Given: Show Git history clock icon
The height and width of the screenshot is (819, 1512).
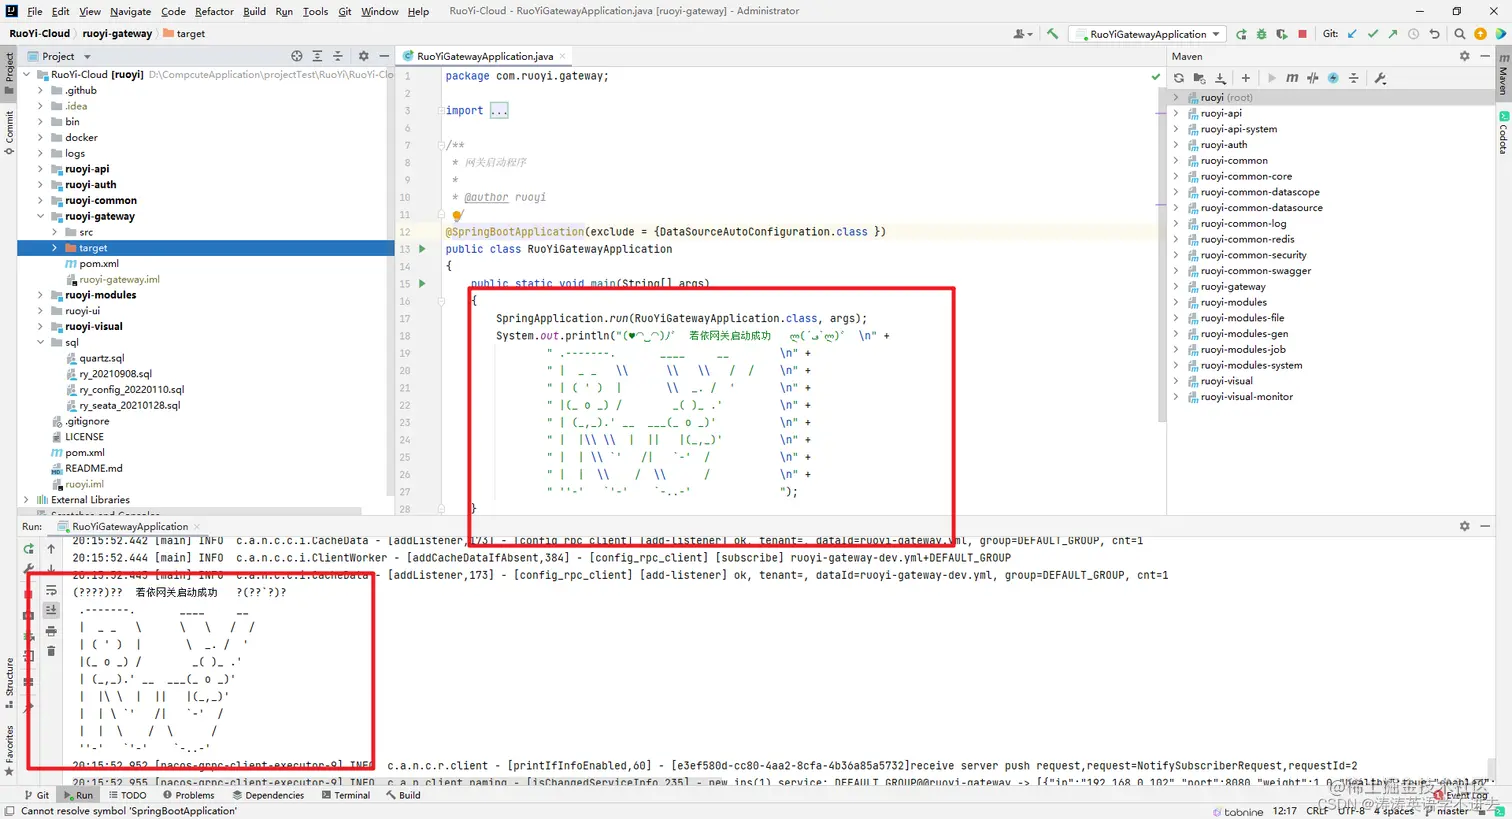Looking at the screenshot, I should point(1413,34).
